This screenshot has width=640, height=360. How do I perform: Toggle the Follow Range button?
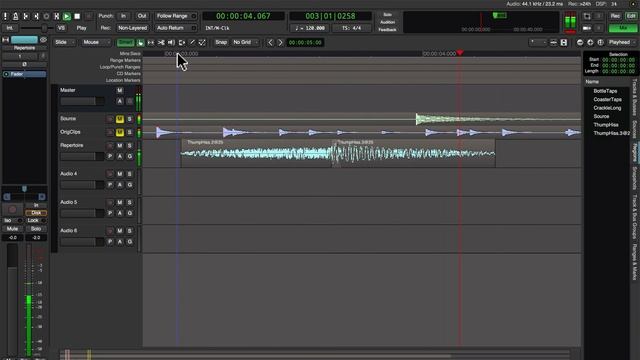pos(176,16)
